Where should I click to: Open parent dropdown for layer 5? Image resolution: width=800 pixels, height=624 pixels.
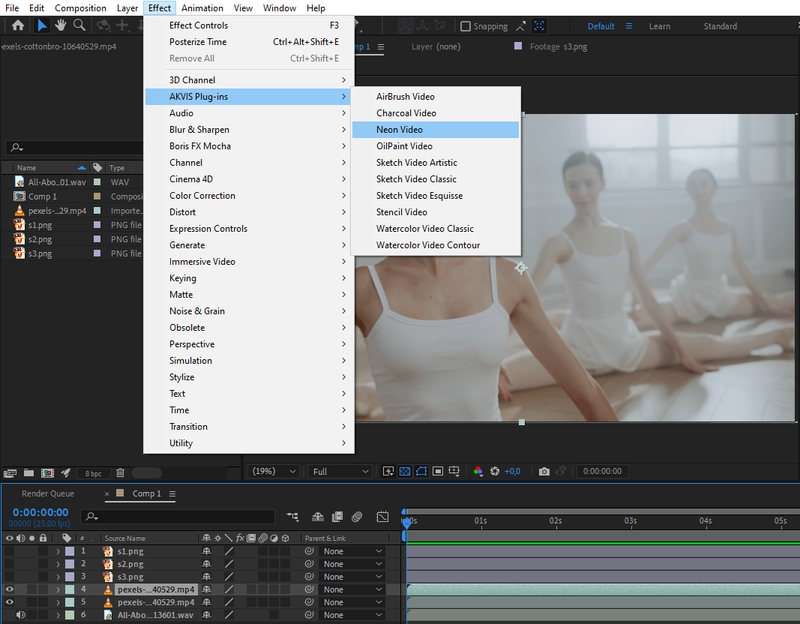point(352,602)
